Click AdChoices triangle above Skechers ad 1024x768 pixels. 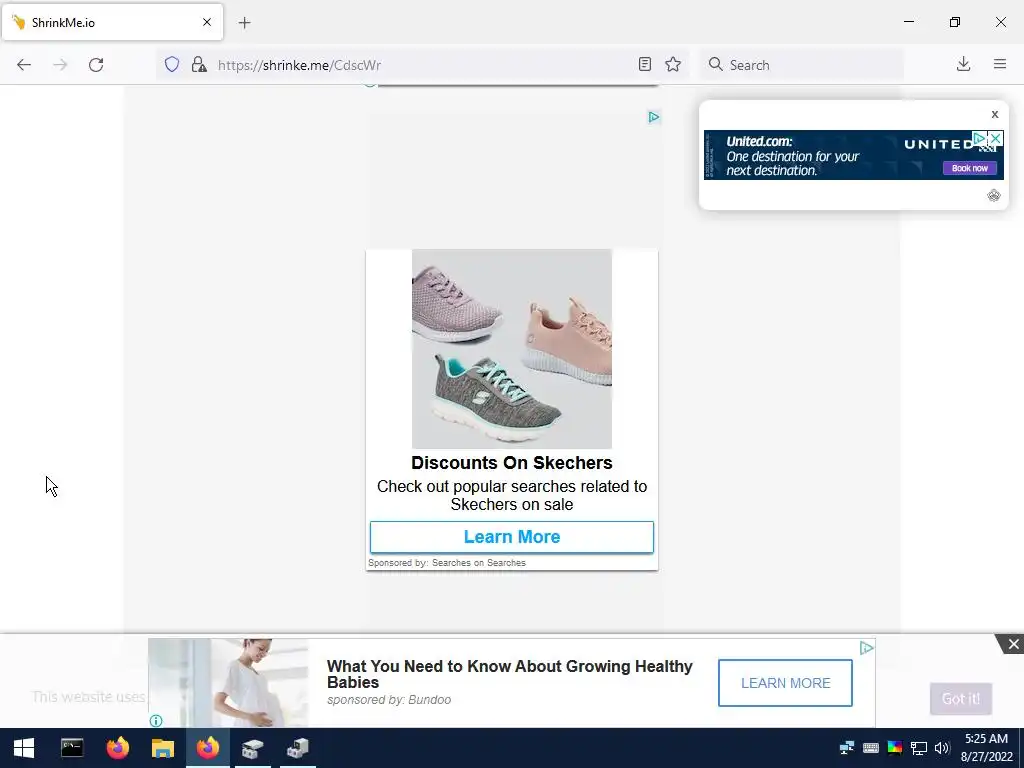[654, 117]
